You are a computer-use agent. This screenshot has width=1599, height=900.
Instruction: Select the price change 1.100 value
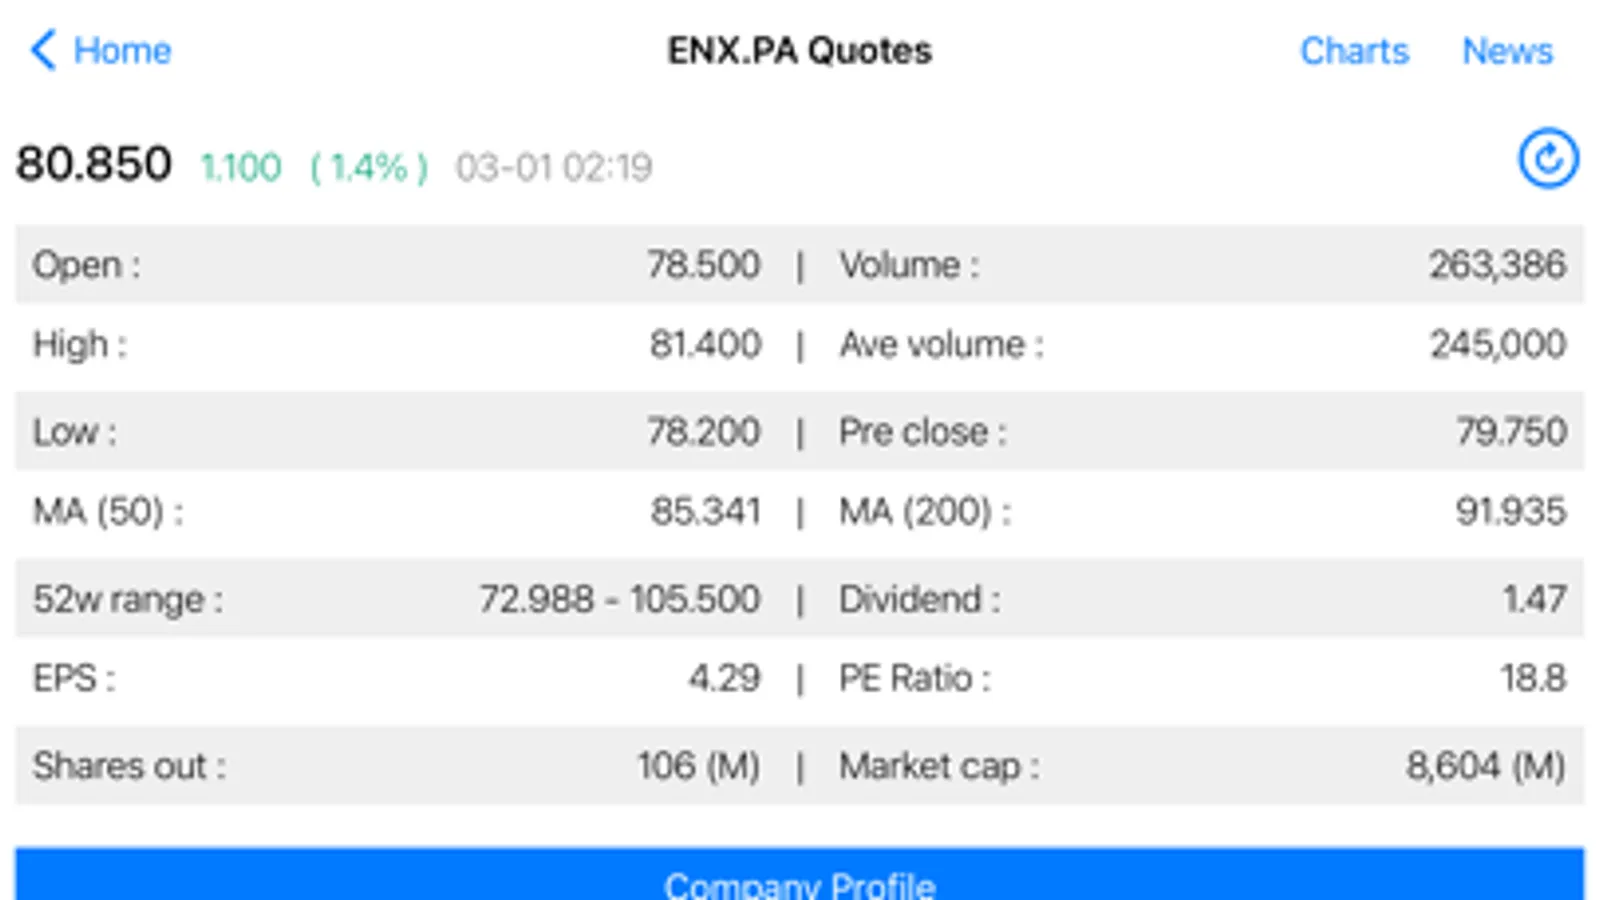(241, 167)
